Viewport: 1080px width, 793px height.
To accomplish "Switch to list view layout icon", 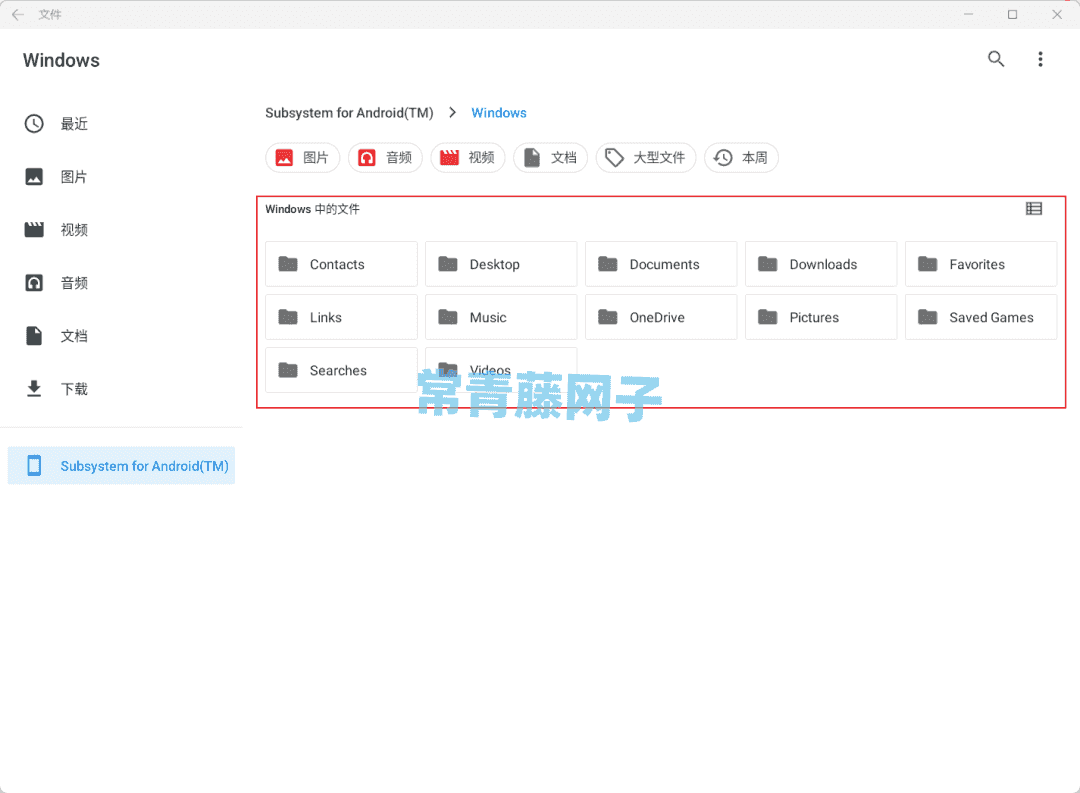I will click(1034, 209).
